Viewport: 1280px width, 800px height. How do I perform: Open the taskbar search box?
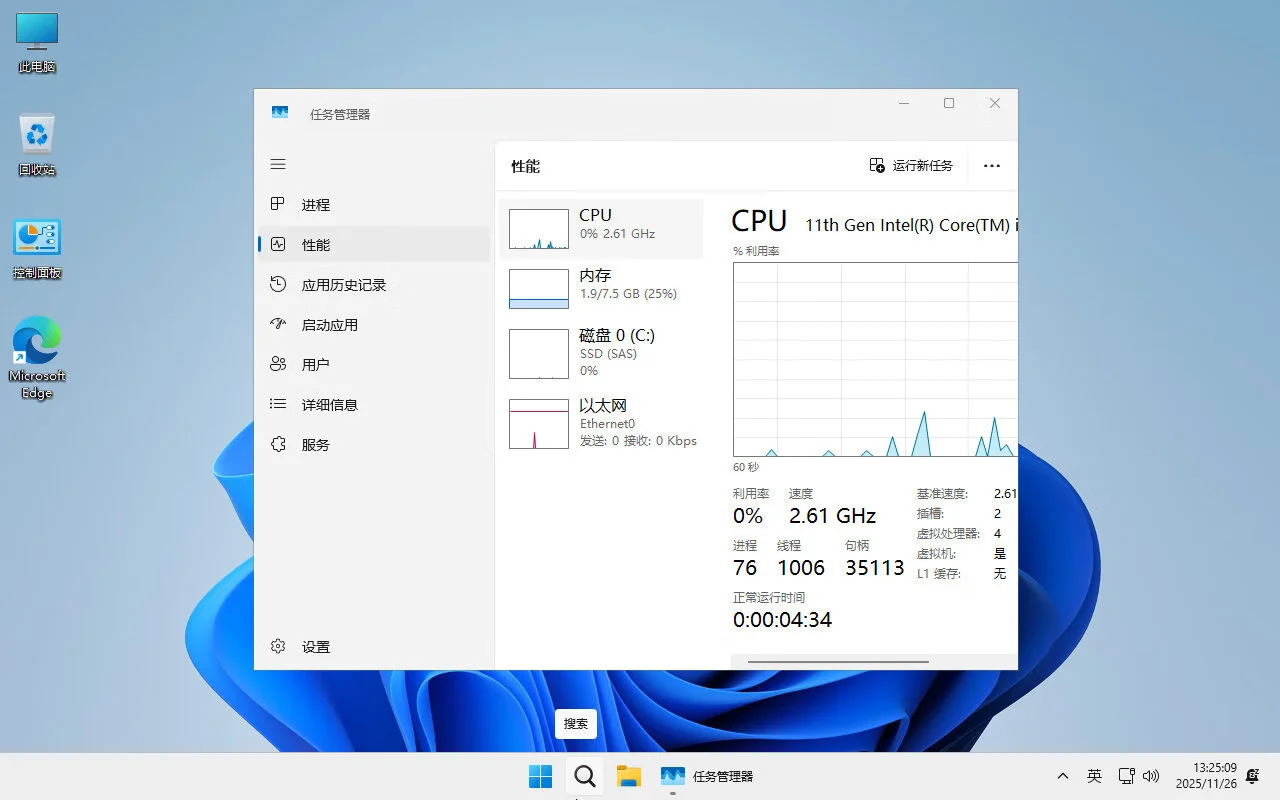pos(585,775)
